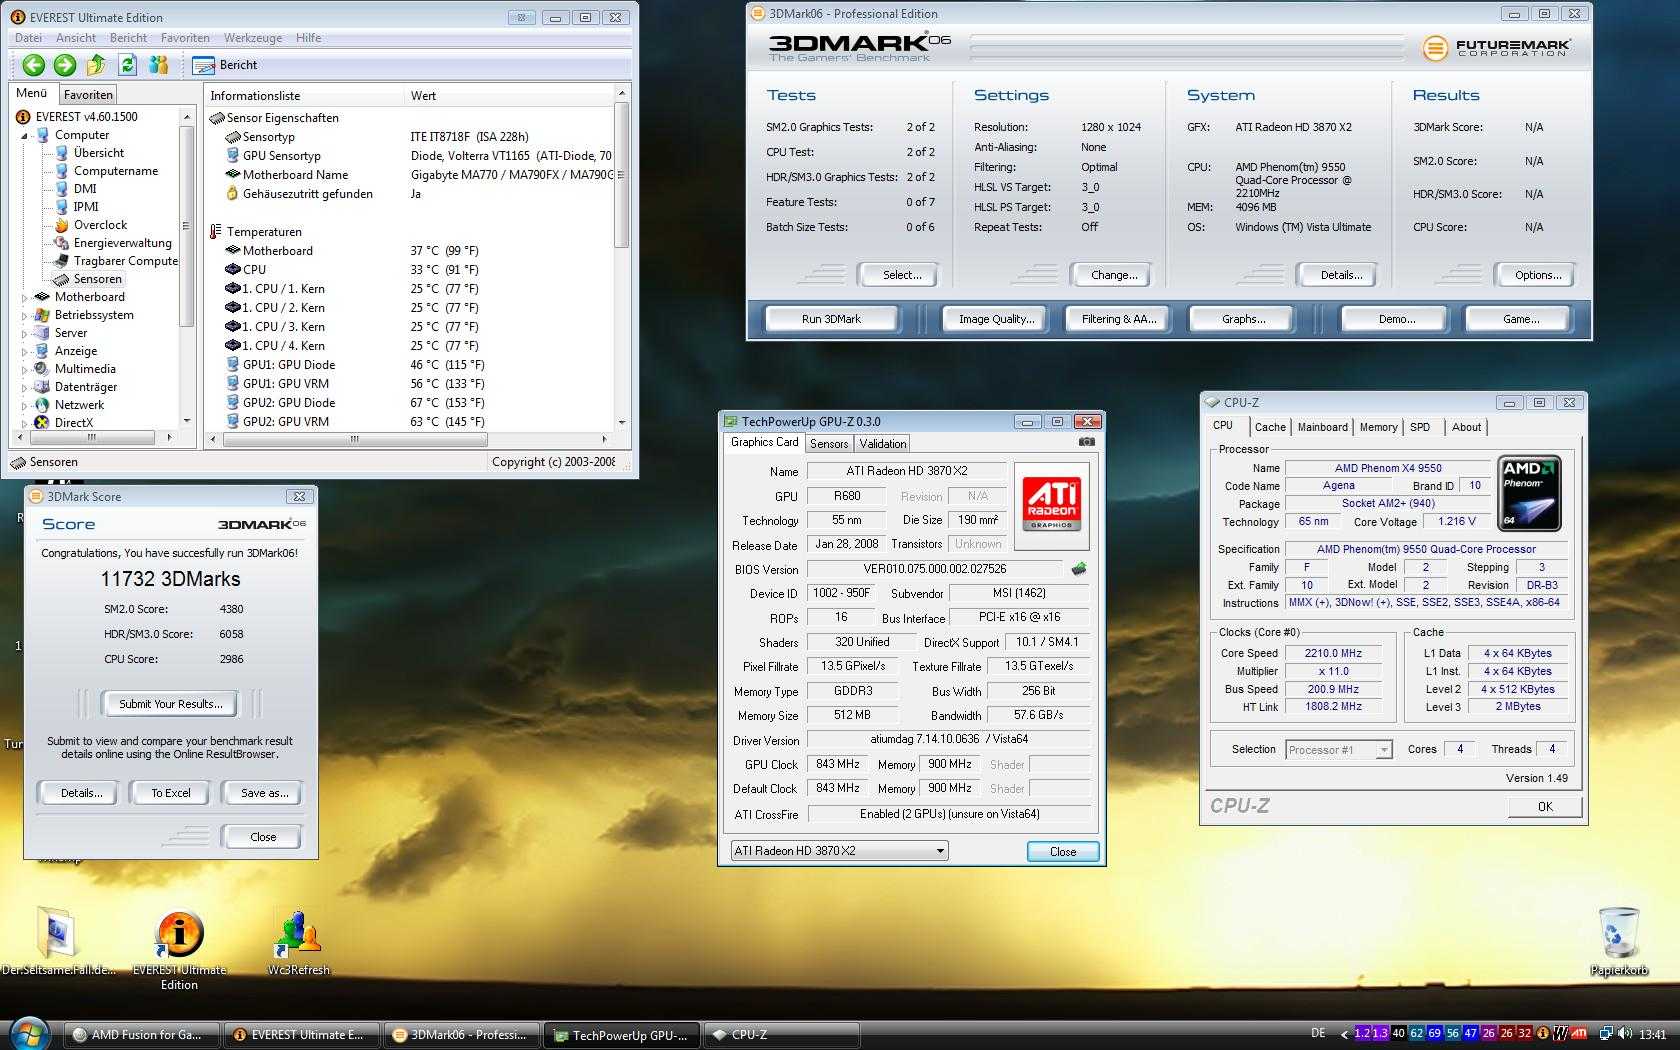
Task: Select Computername in the EVEREST tree
Action: tap(116, 171)
